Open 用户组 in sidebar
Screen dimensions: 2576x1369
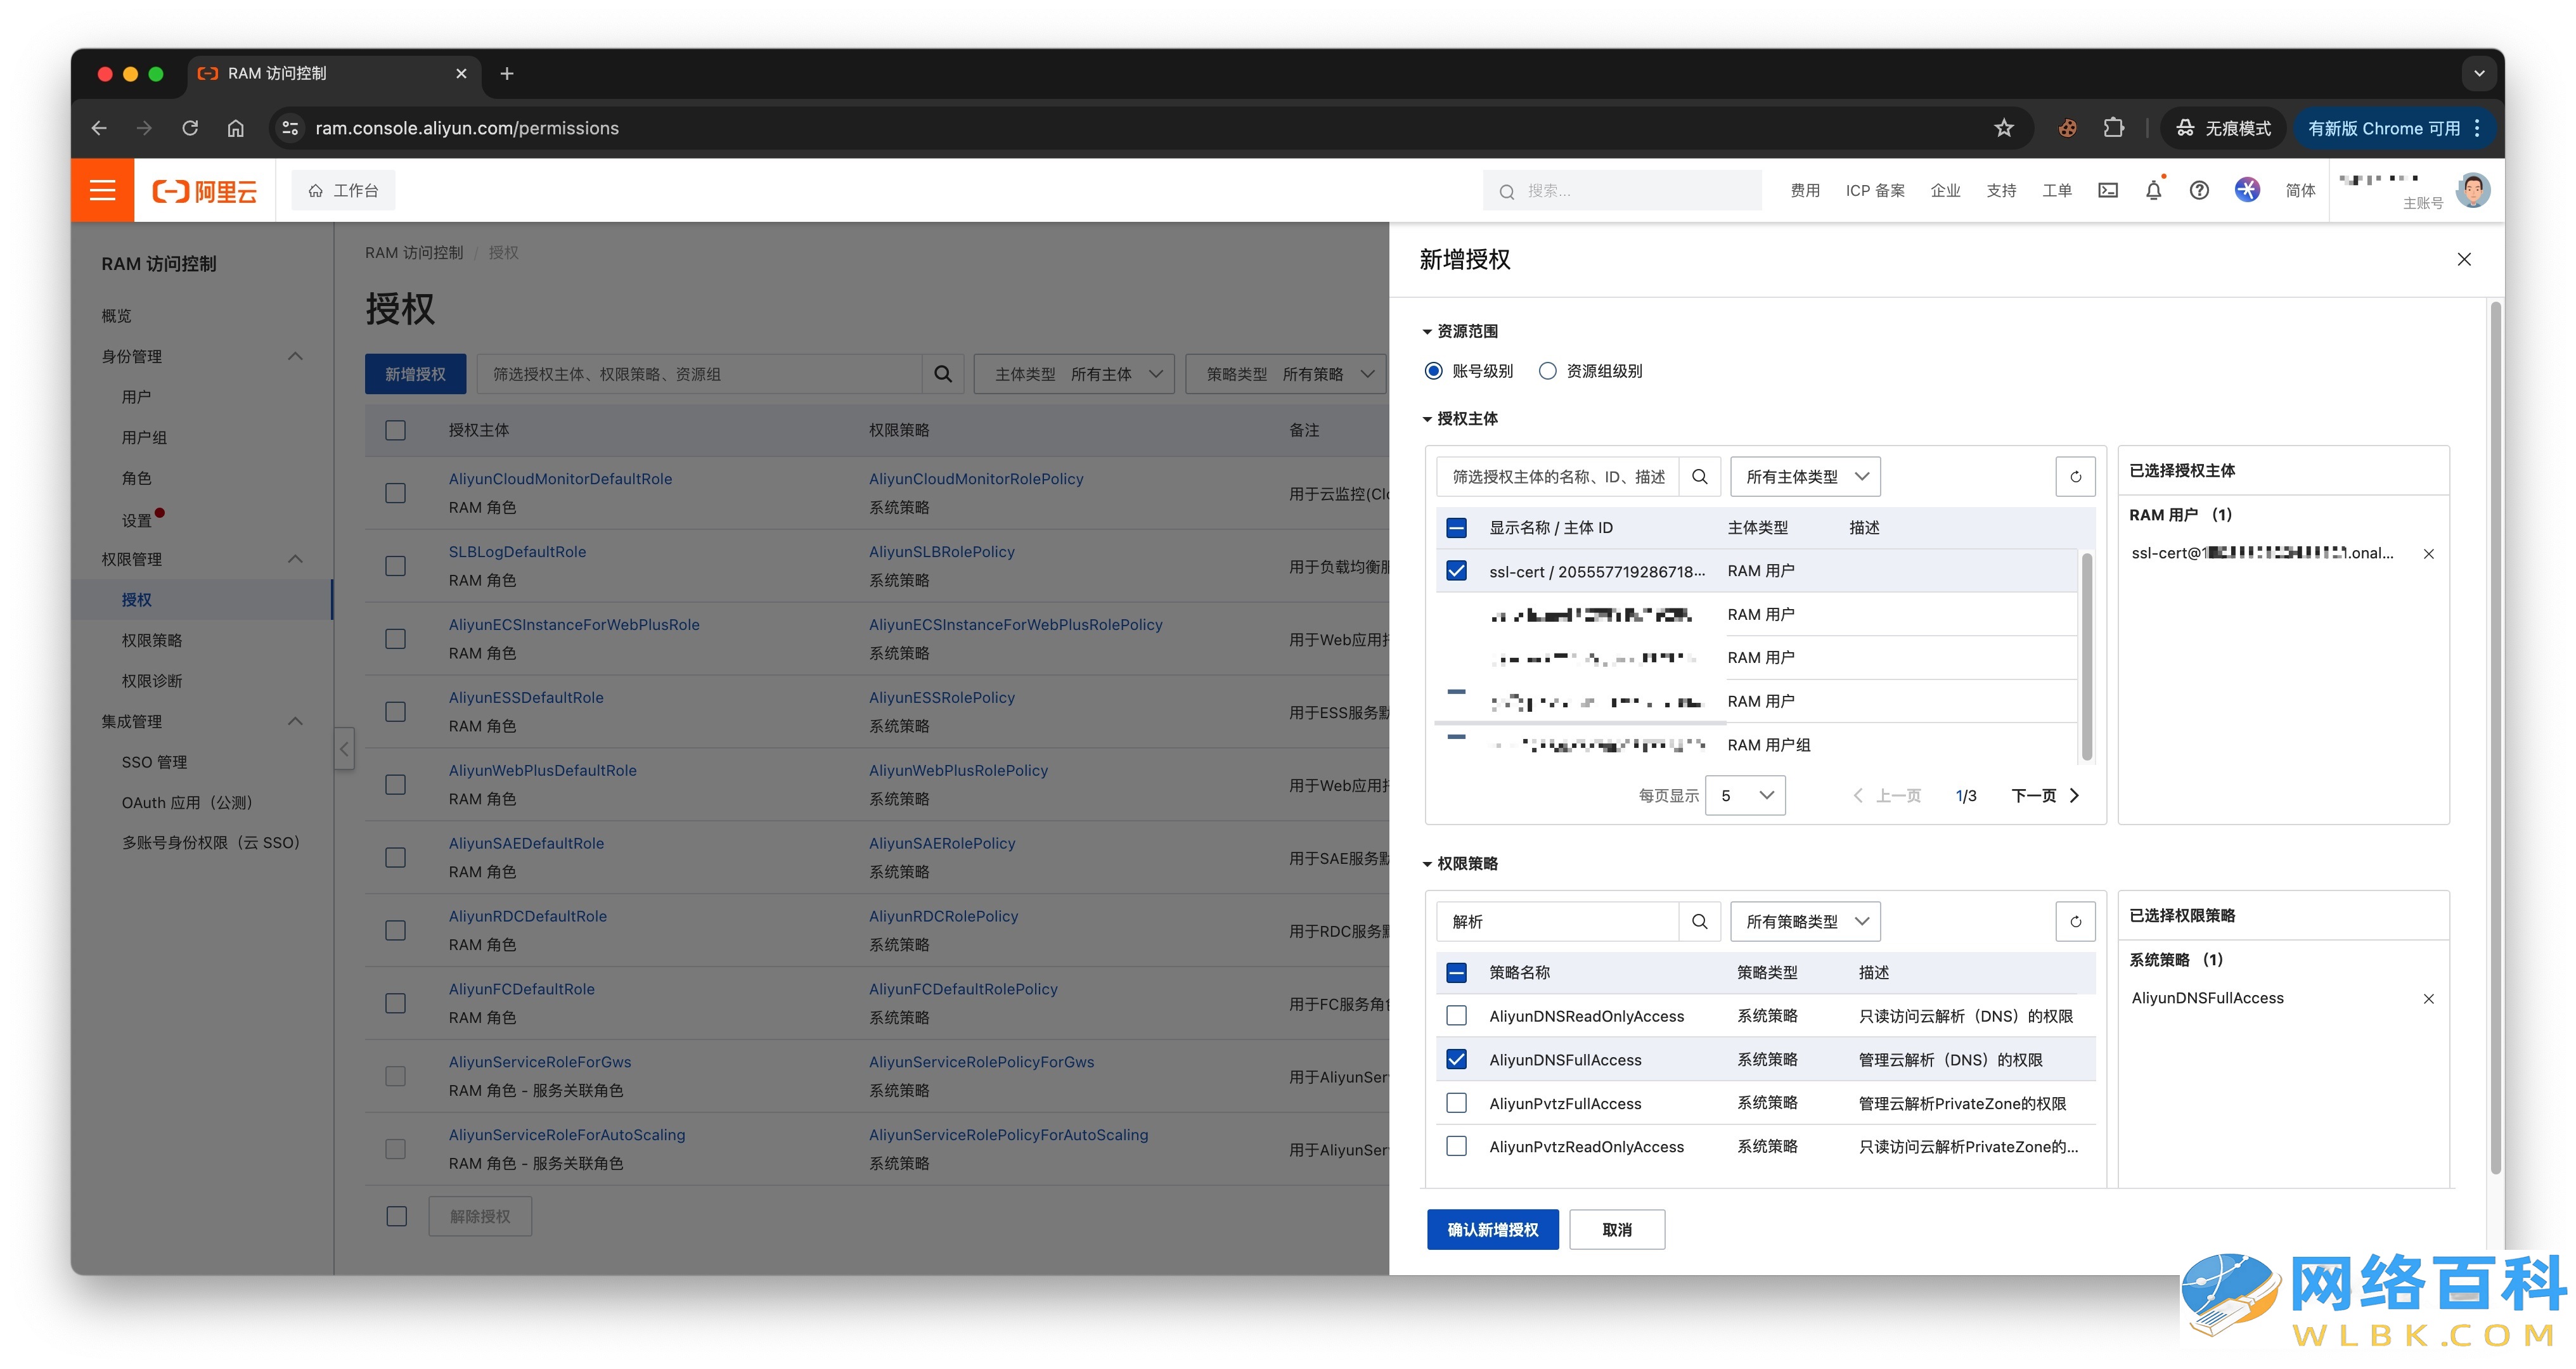[x=145, y=438]
